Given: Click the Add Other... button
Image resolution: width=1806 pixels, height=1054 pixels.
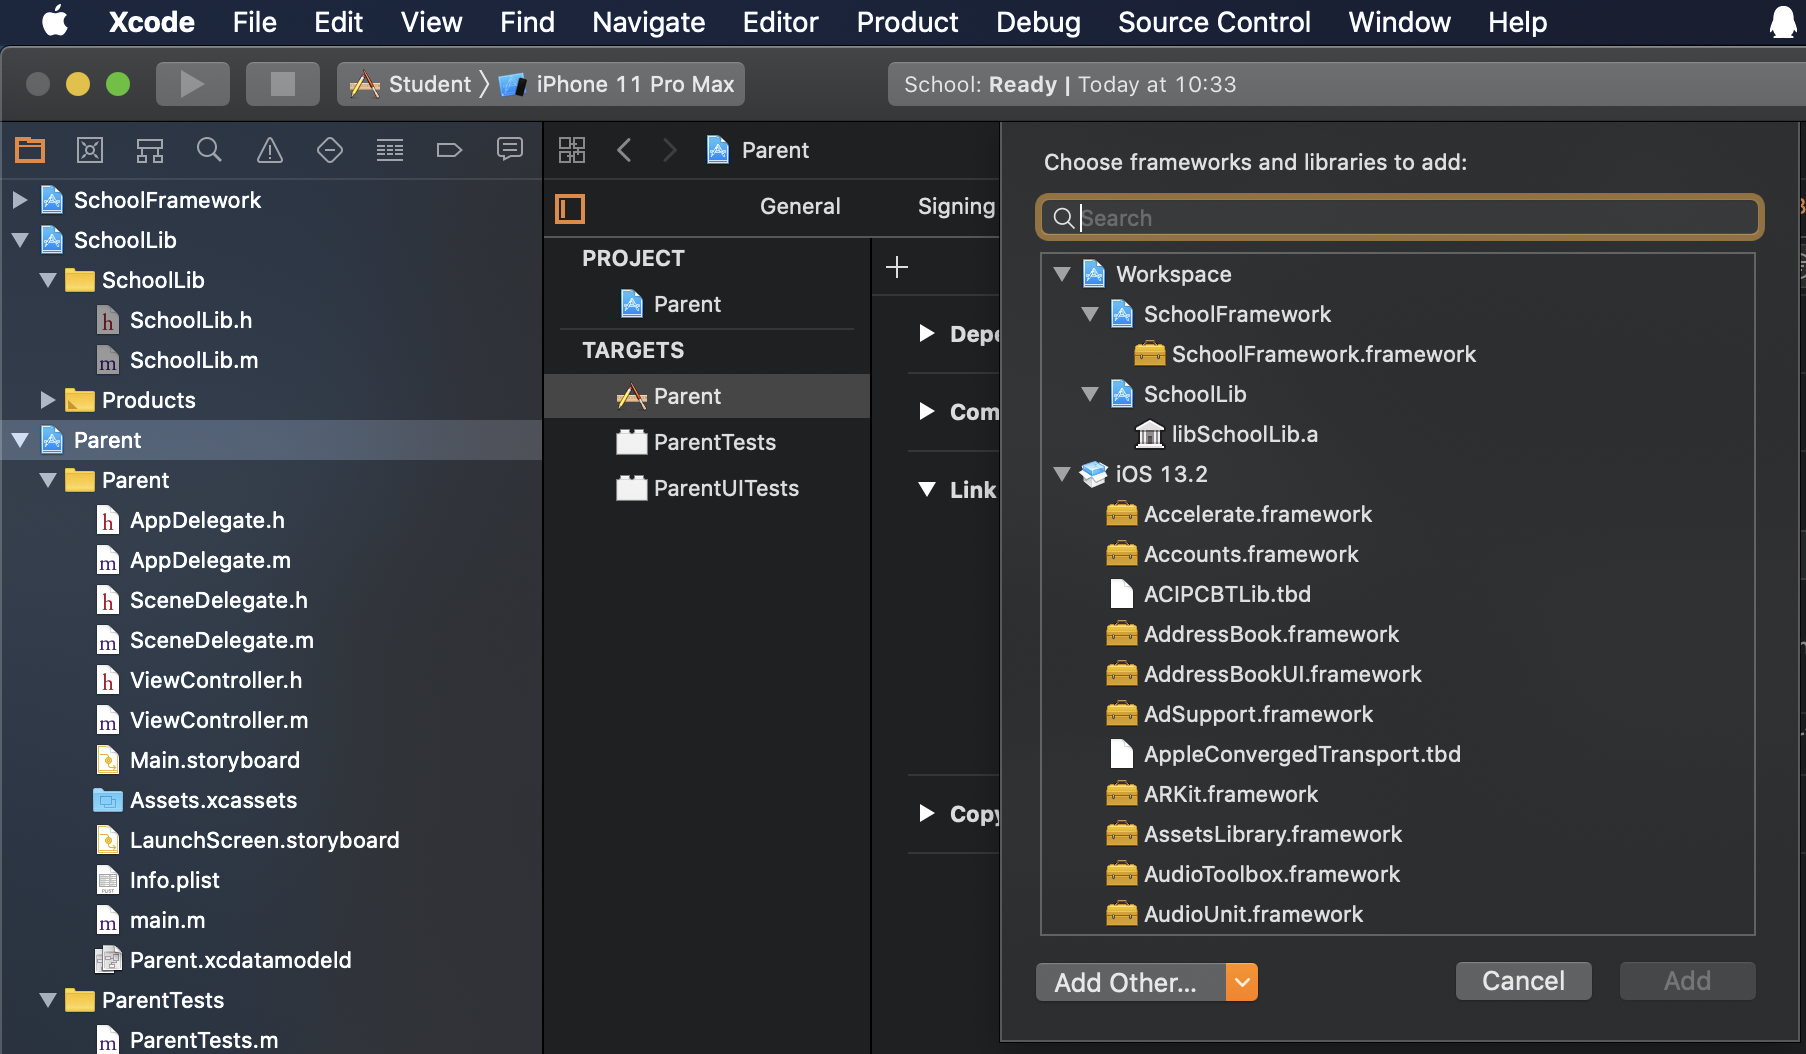Looking at the screenshot, I should (x=1130, y=982).
